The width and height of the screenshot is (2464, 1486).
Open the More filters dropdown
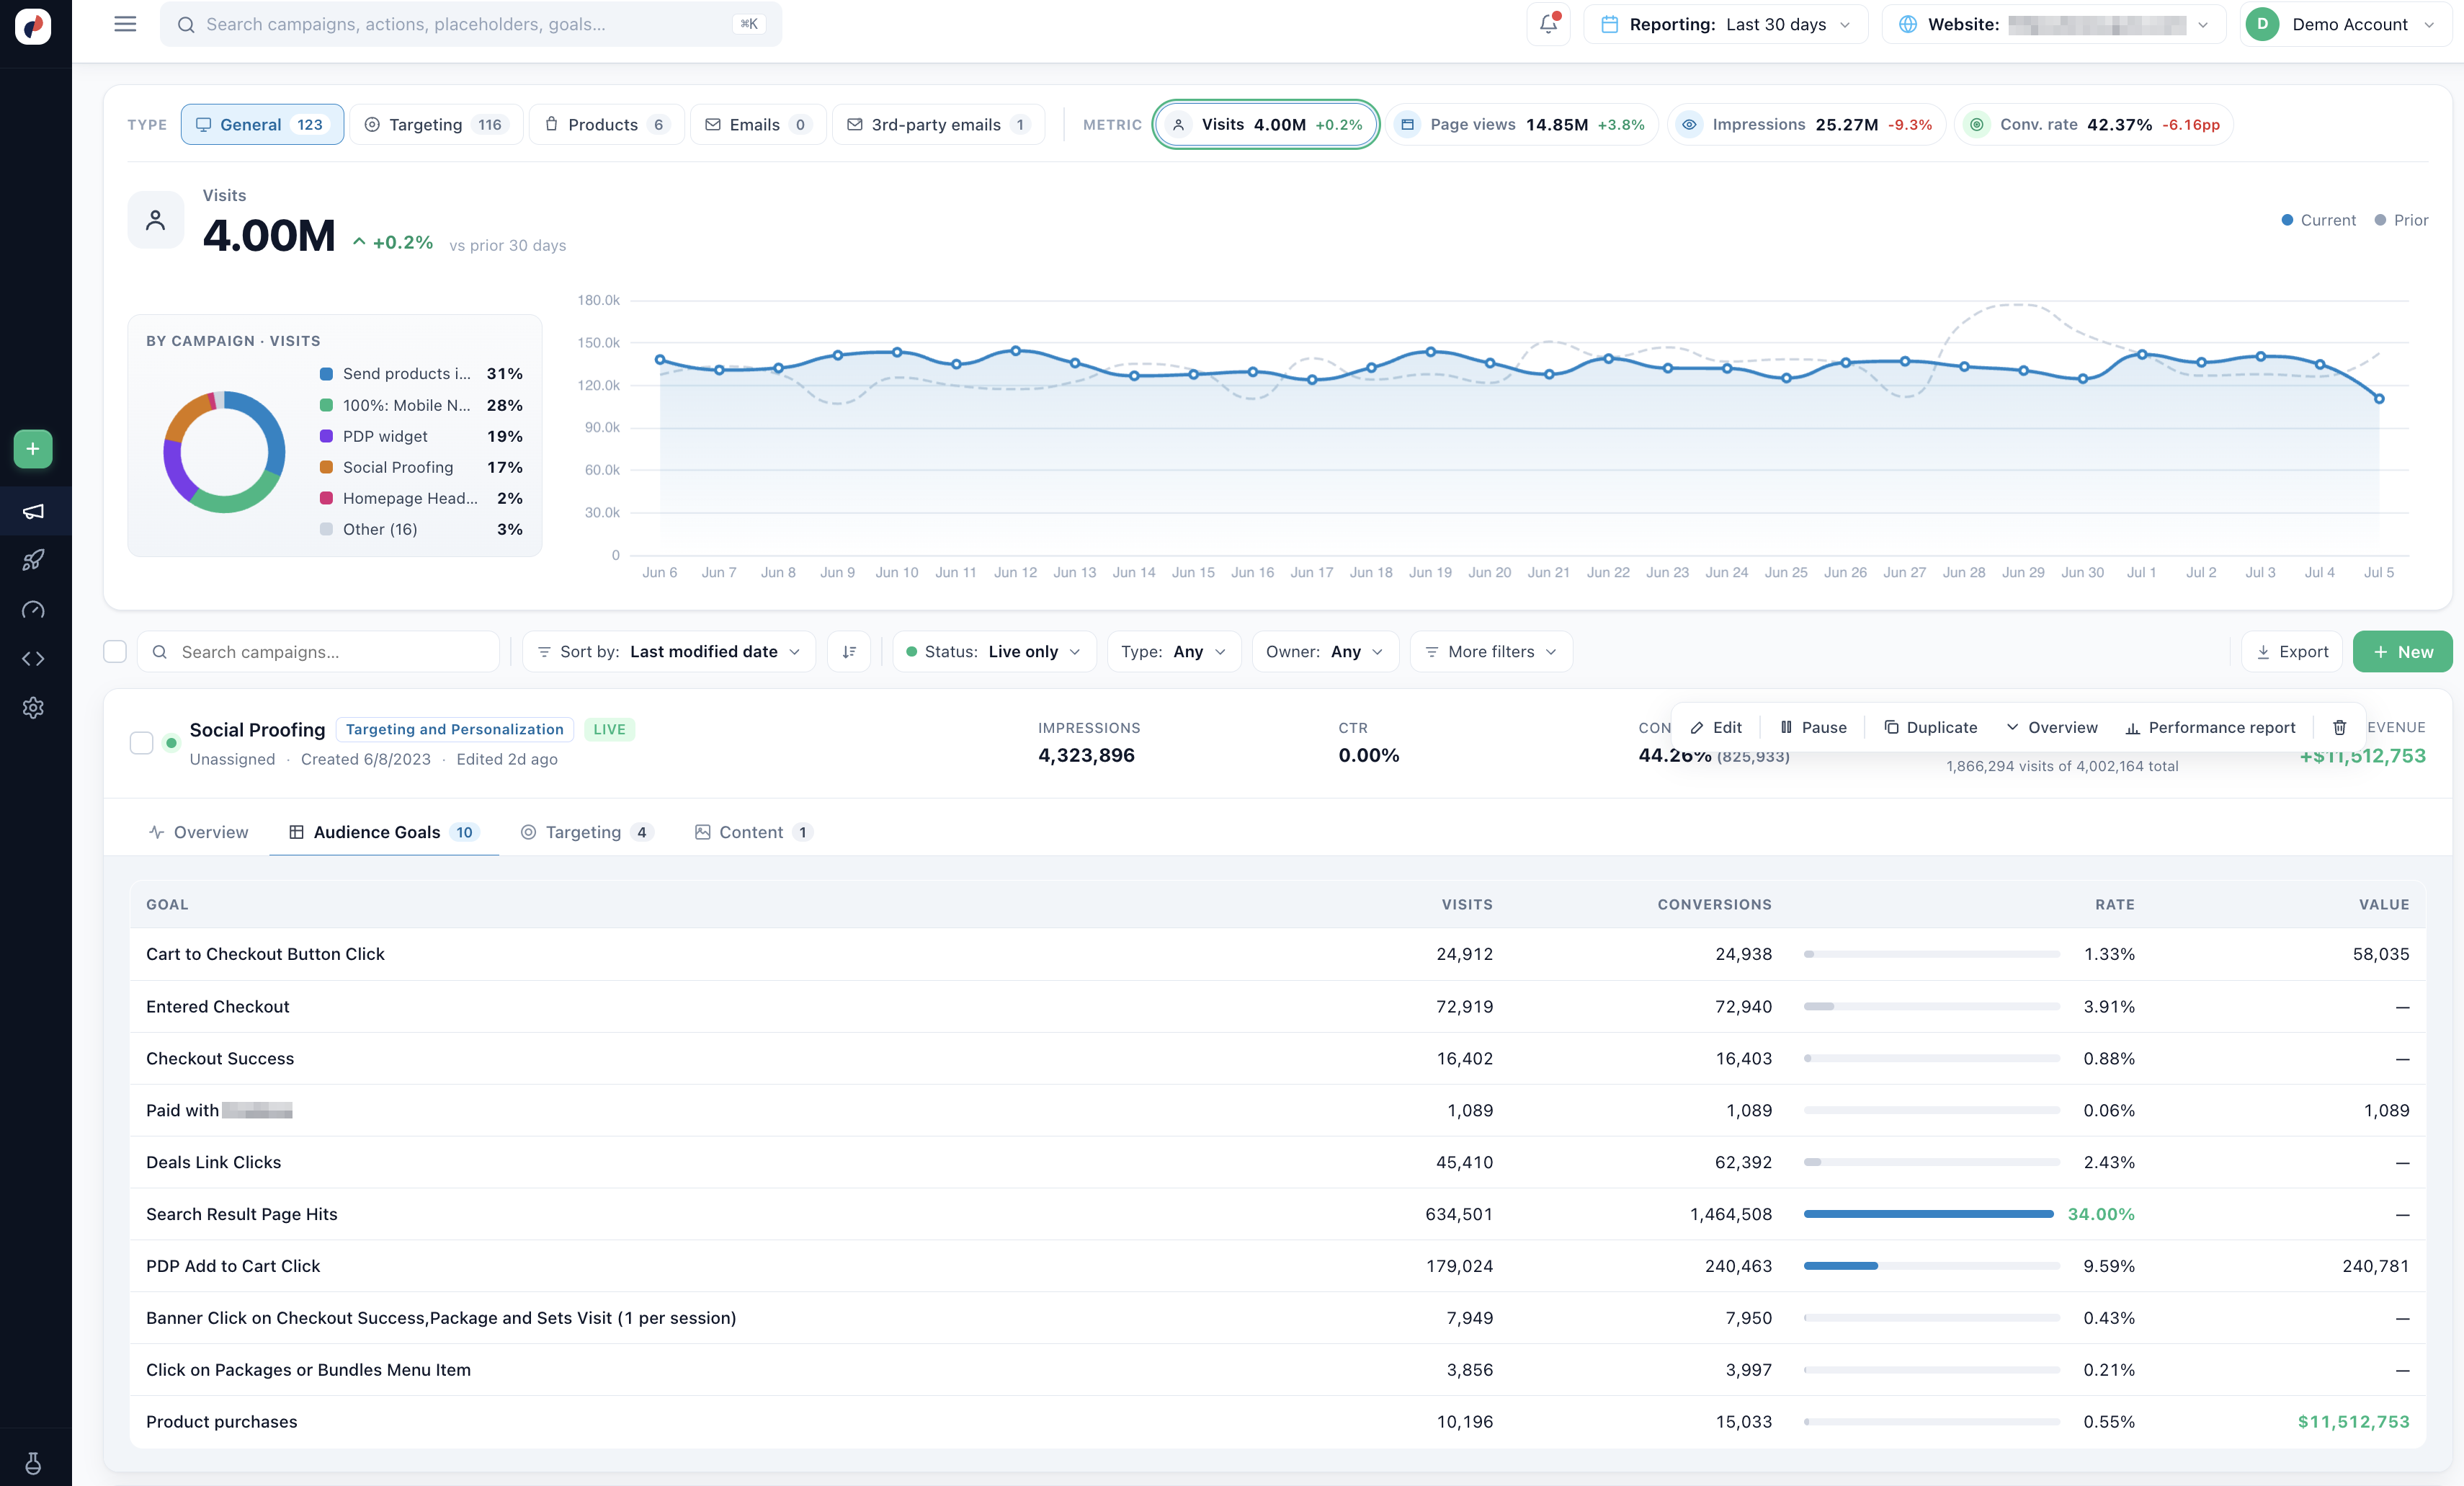point(1490,651)
